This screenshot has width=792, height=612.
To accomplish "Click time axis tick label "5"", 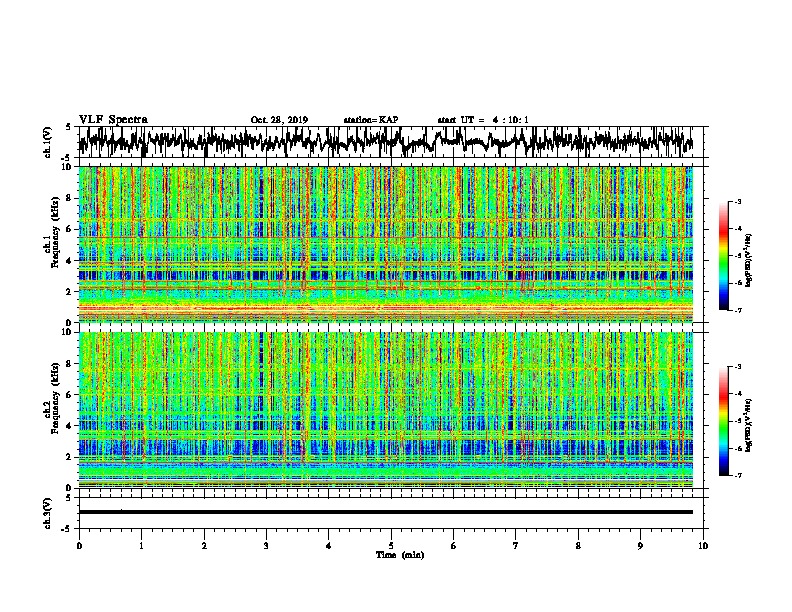I will click(x=391, y=546).
